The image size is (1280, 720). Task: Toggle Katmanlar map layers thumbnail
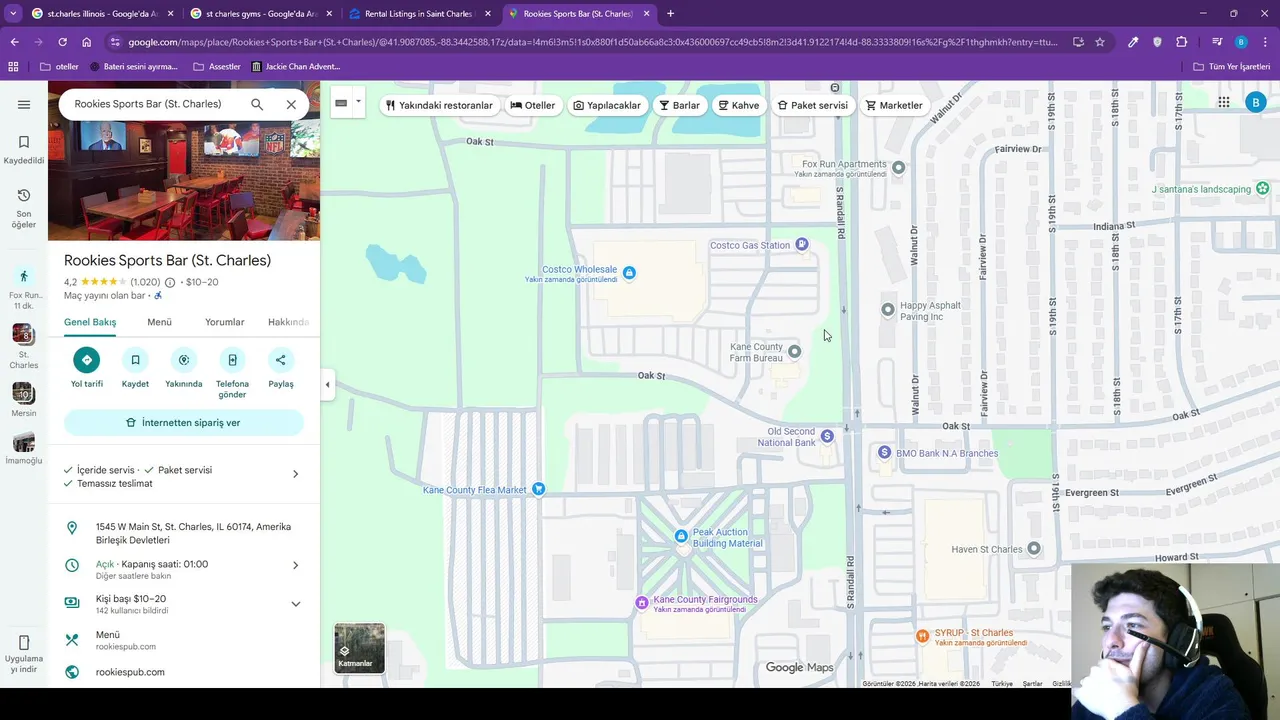[359, 648]
